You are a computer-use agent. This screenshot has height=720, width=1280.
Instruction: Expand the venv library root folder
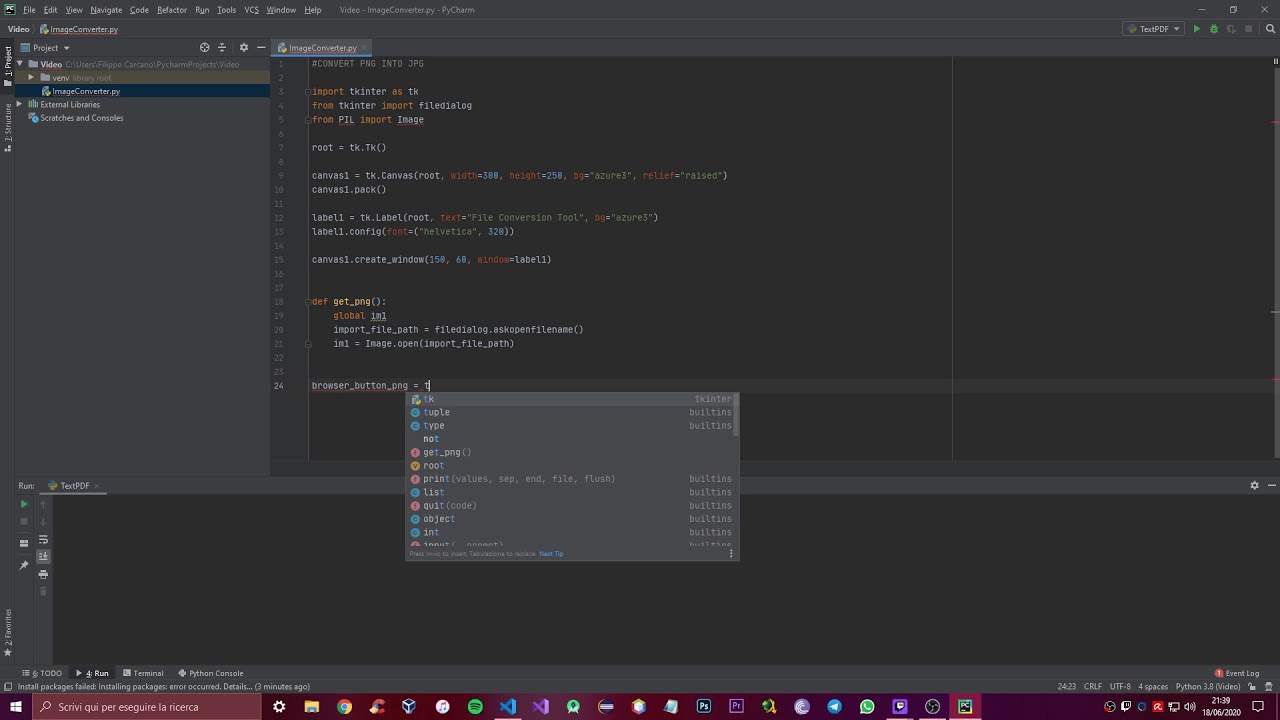pos(31,77)
